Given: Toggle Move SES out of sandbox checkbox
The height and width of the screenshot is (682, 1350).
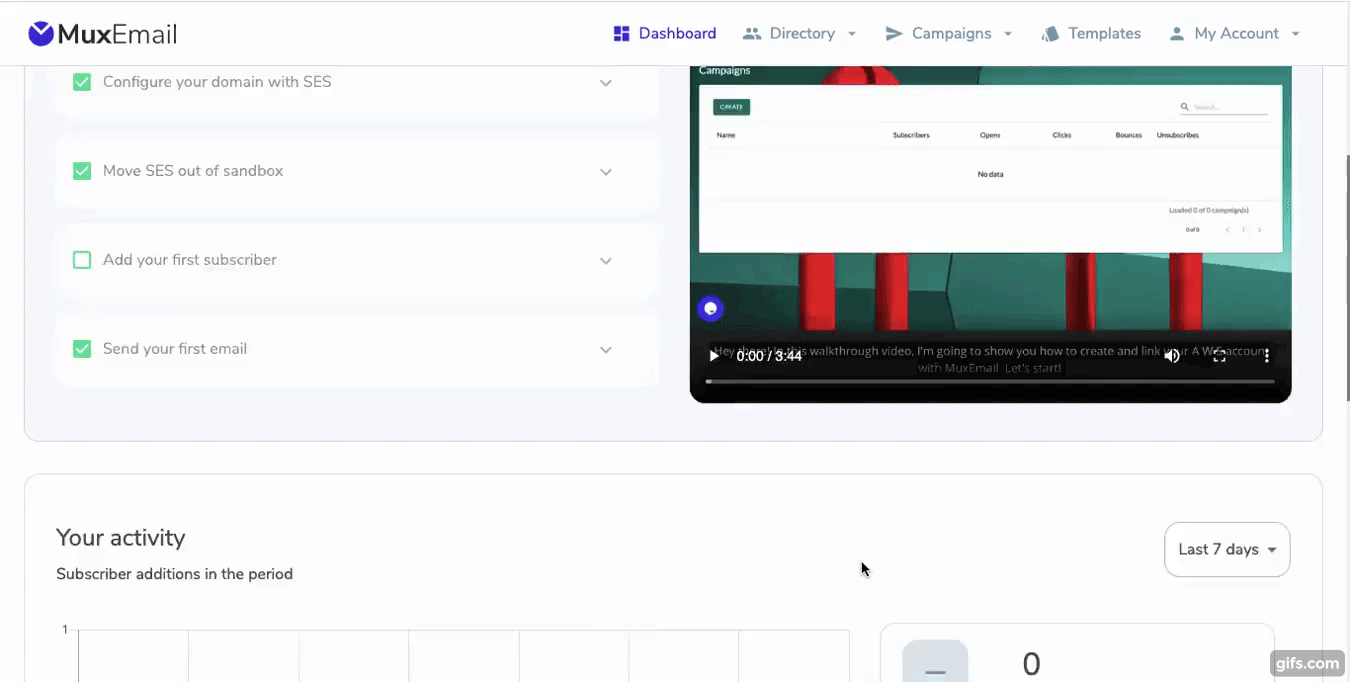Looking at the screenshot, I should 82,171.
